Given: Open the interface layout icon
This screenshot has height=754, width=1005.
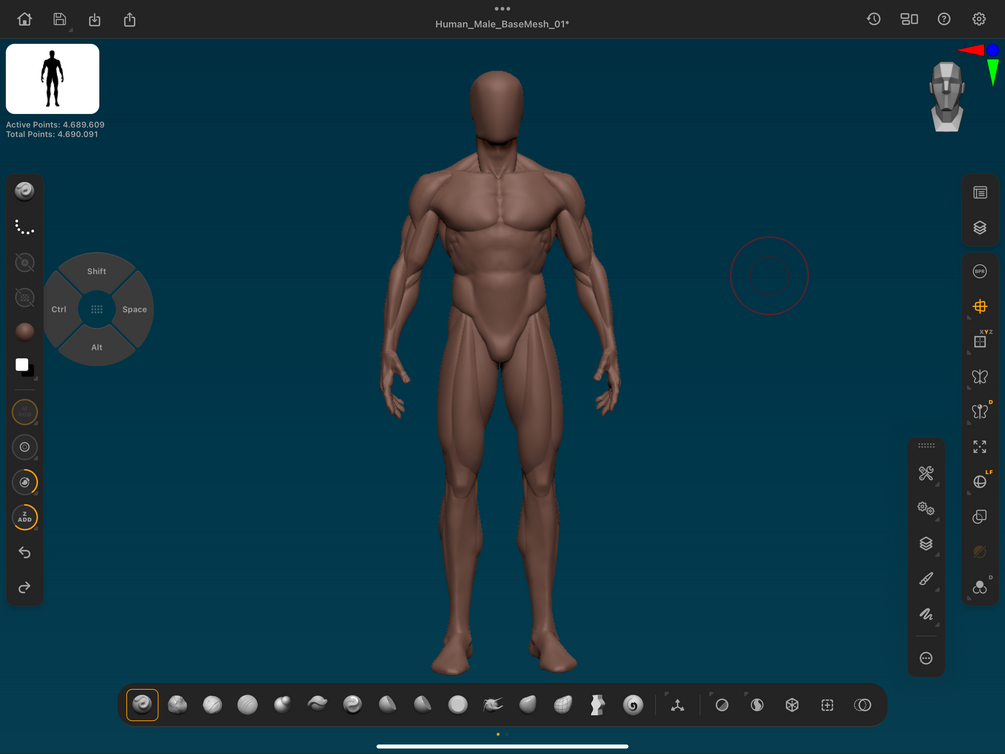Looking at the screenshot, I should 909,19.
